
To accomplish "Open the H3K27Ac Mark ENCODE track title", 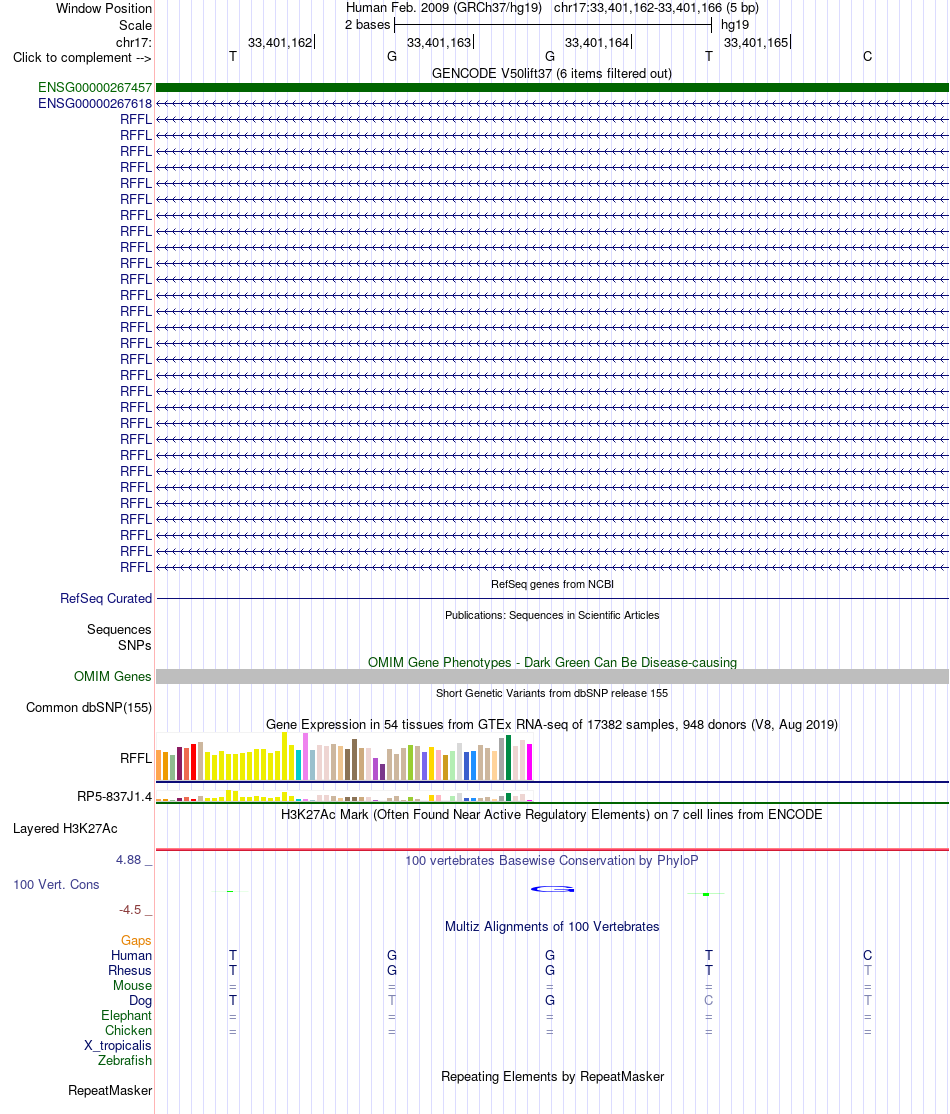I will tap(552, 814).
